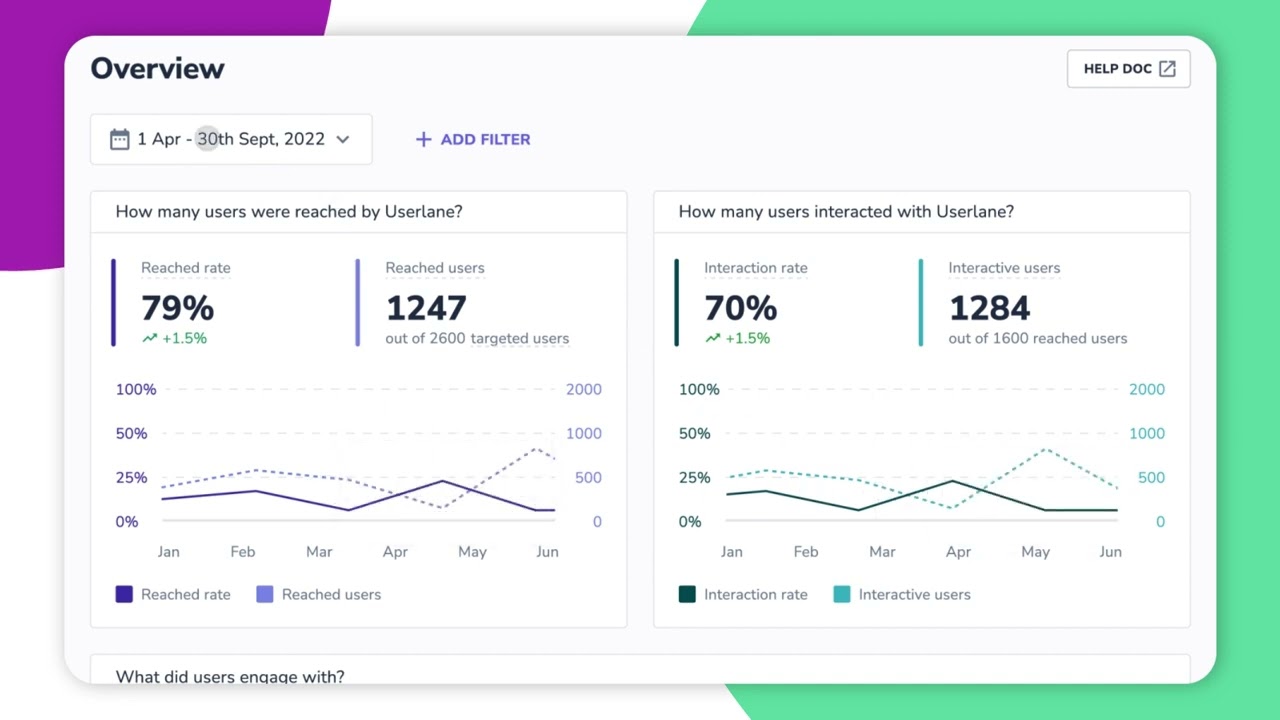Click the 'Reached users' legend label
The width and height of the screenshot is (1280, 720).
coord(331,594)
